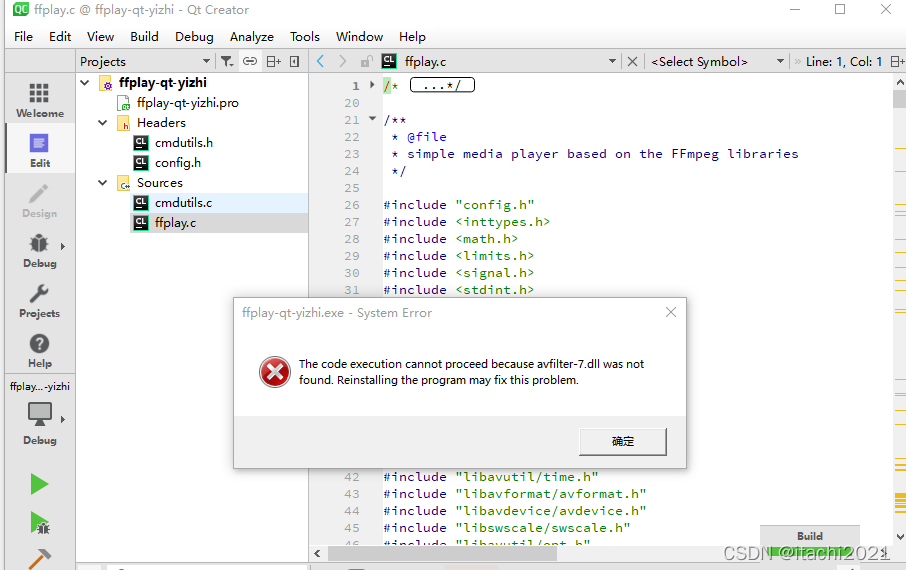Toggle synchronize with editor link icon
The image size is (906, 570).
click(x=250, y=61)
